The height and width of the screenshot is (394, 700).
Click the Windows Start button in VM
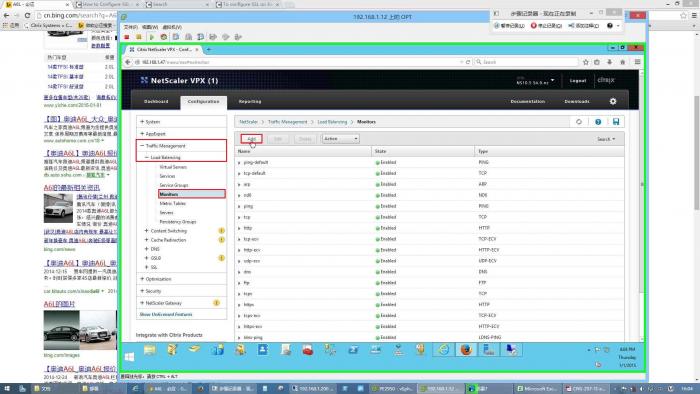129,357
